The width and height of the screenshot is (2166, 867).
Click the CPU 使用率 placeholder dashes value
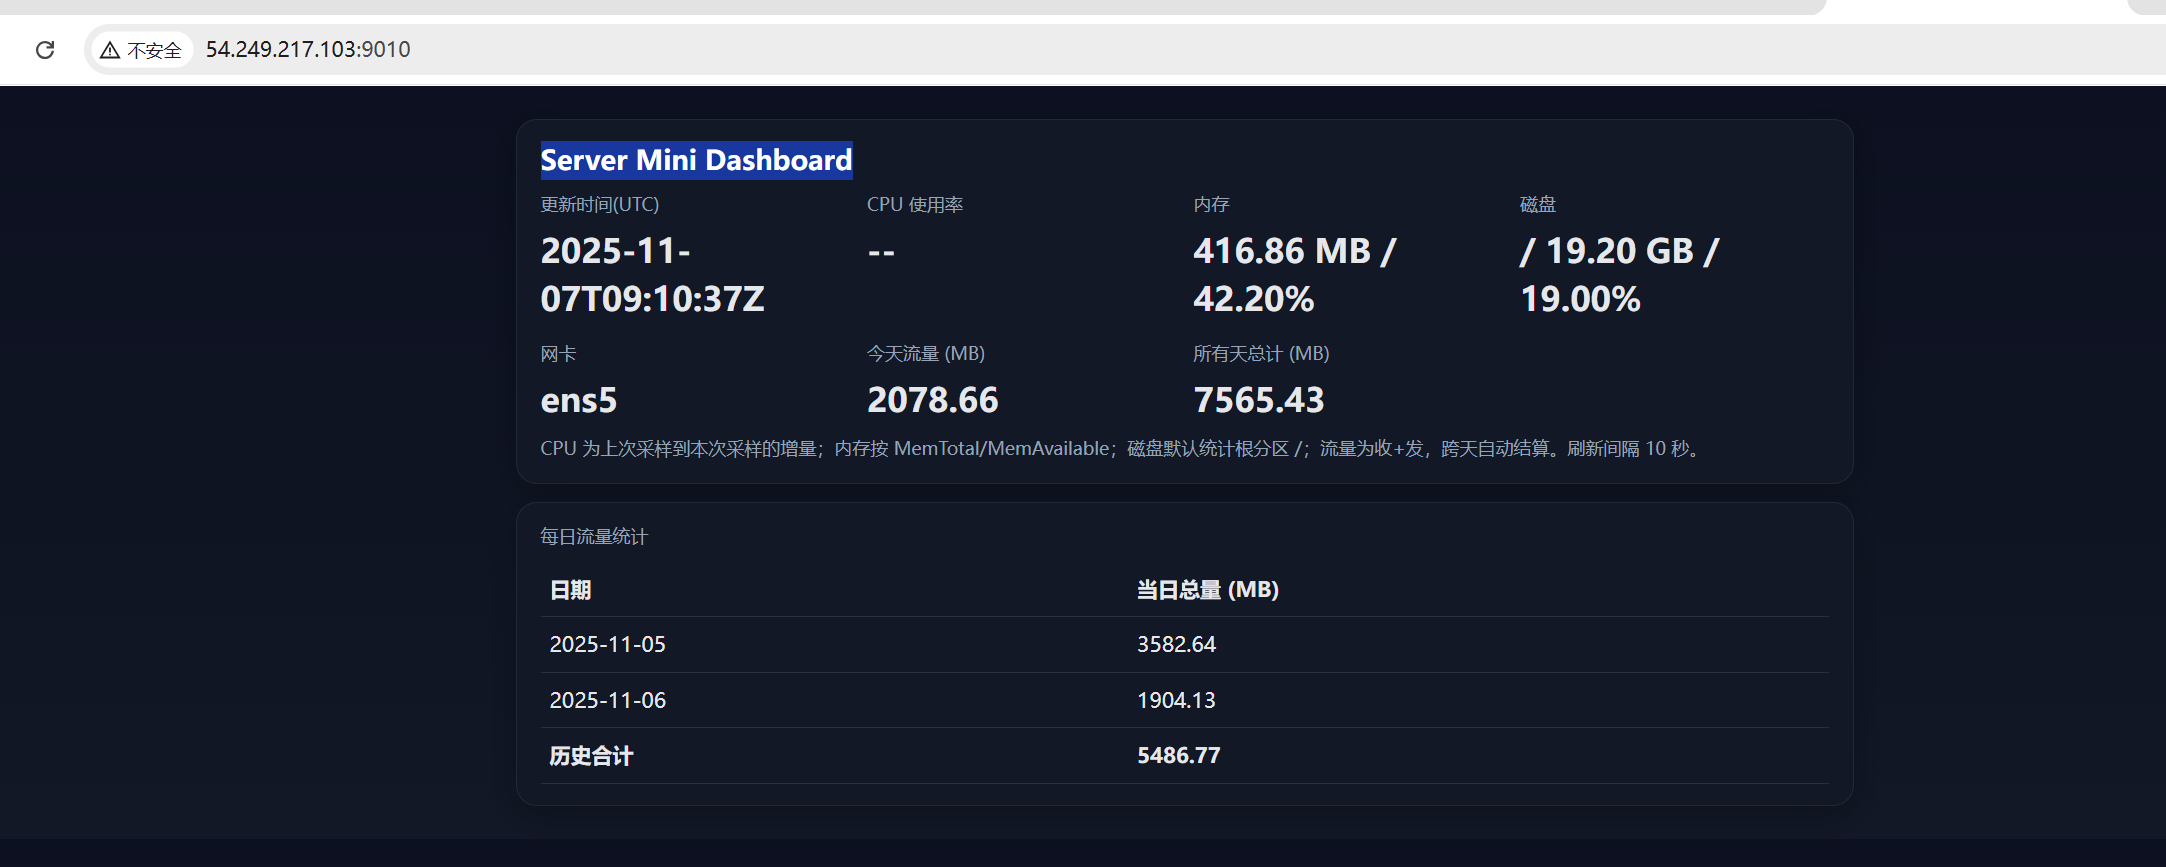click(x=881, y=252)
